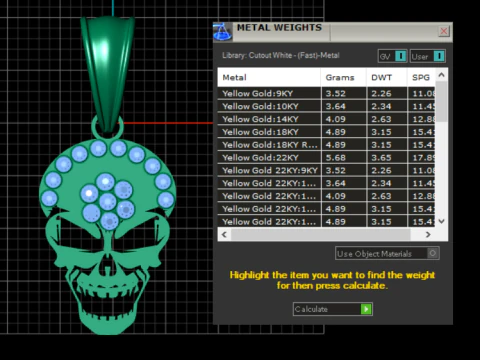This screenshot has height=360, width=480.
Task: Click the Library: Cutout White label
Action: point(281,55)
